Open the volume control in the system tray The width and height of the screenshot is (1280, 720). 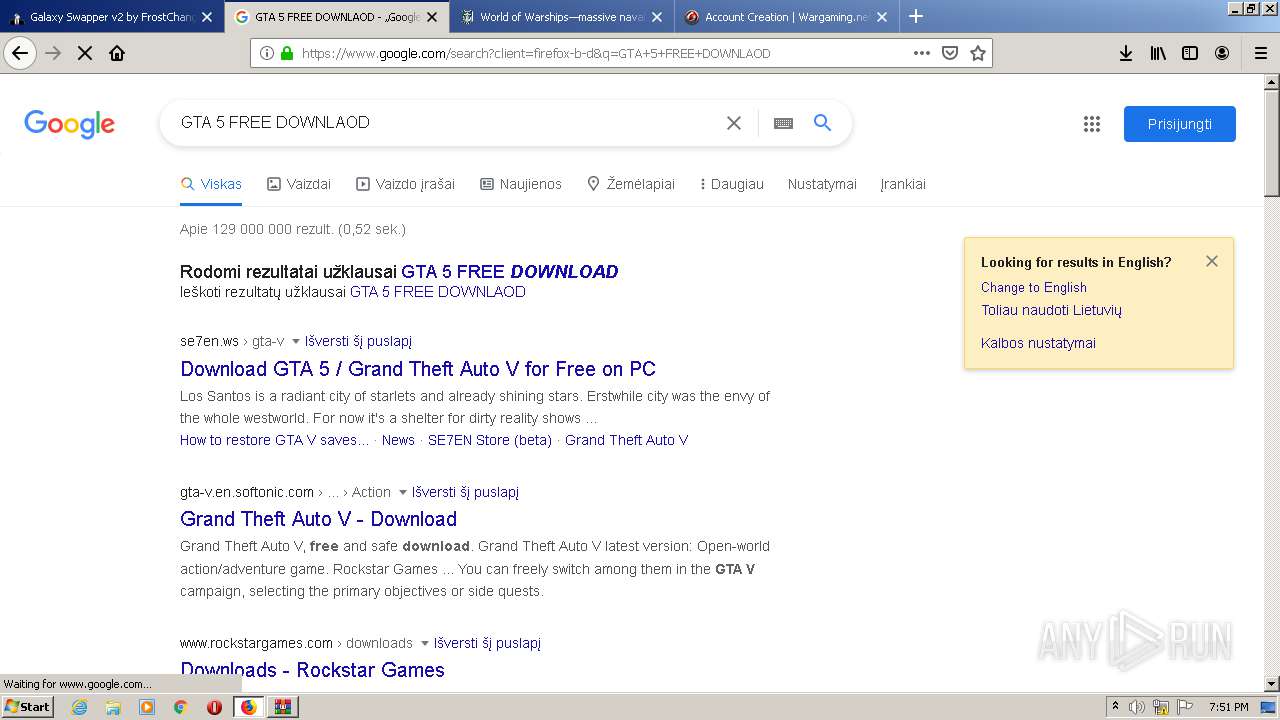point(1137,707)
